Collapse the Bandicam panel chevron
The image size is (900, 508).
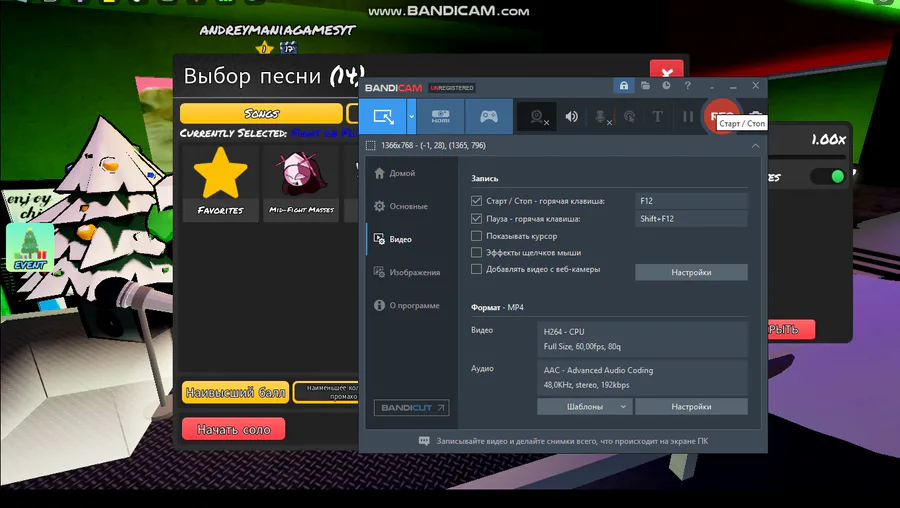tap(755, 146)
